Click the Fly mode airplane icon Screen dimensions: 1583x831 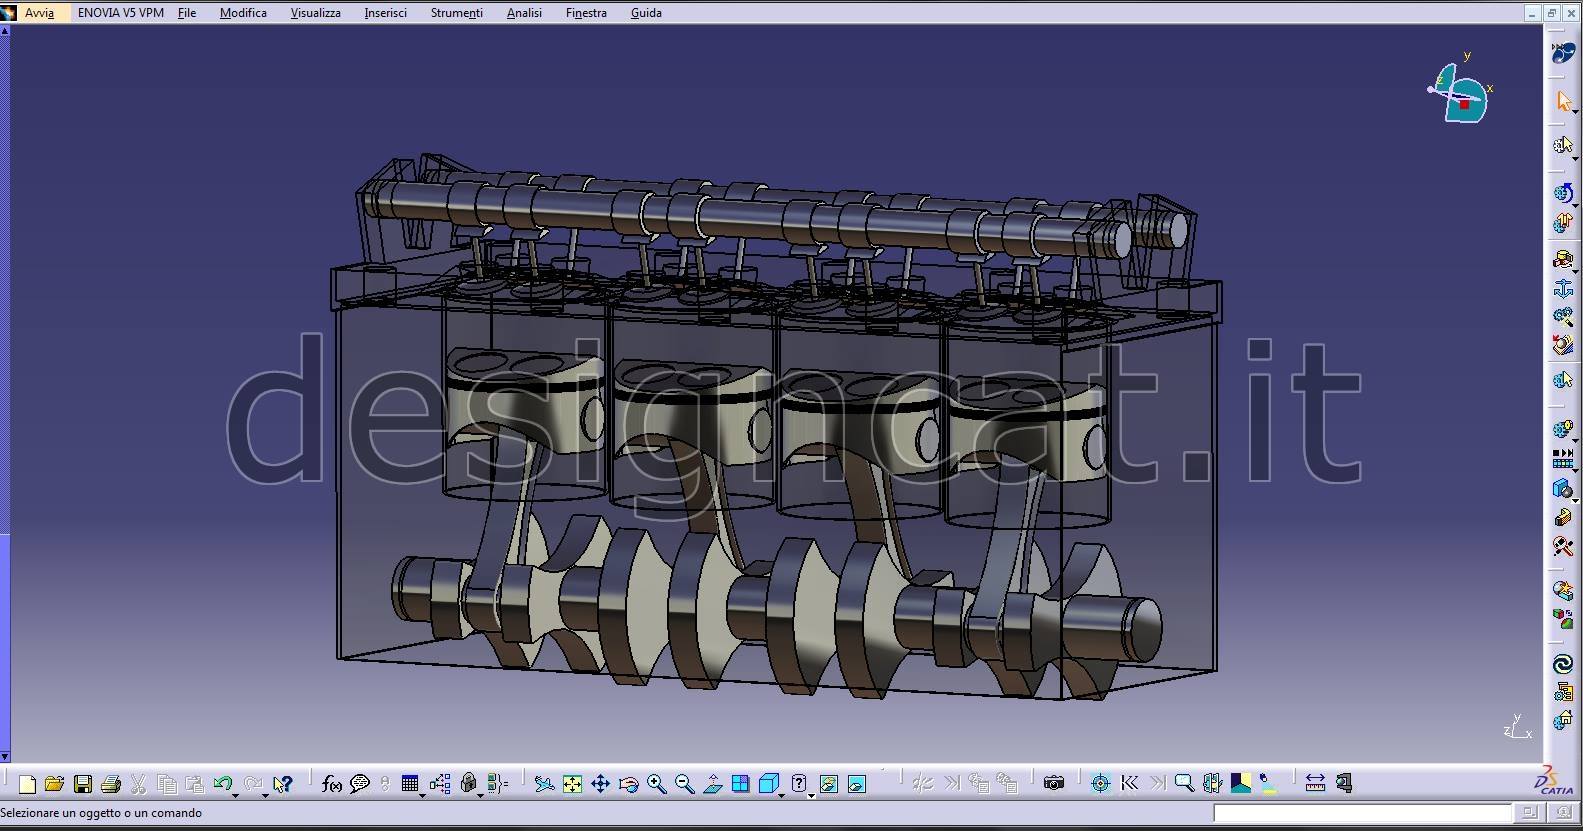click(x=543, y=784)
